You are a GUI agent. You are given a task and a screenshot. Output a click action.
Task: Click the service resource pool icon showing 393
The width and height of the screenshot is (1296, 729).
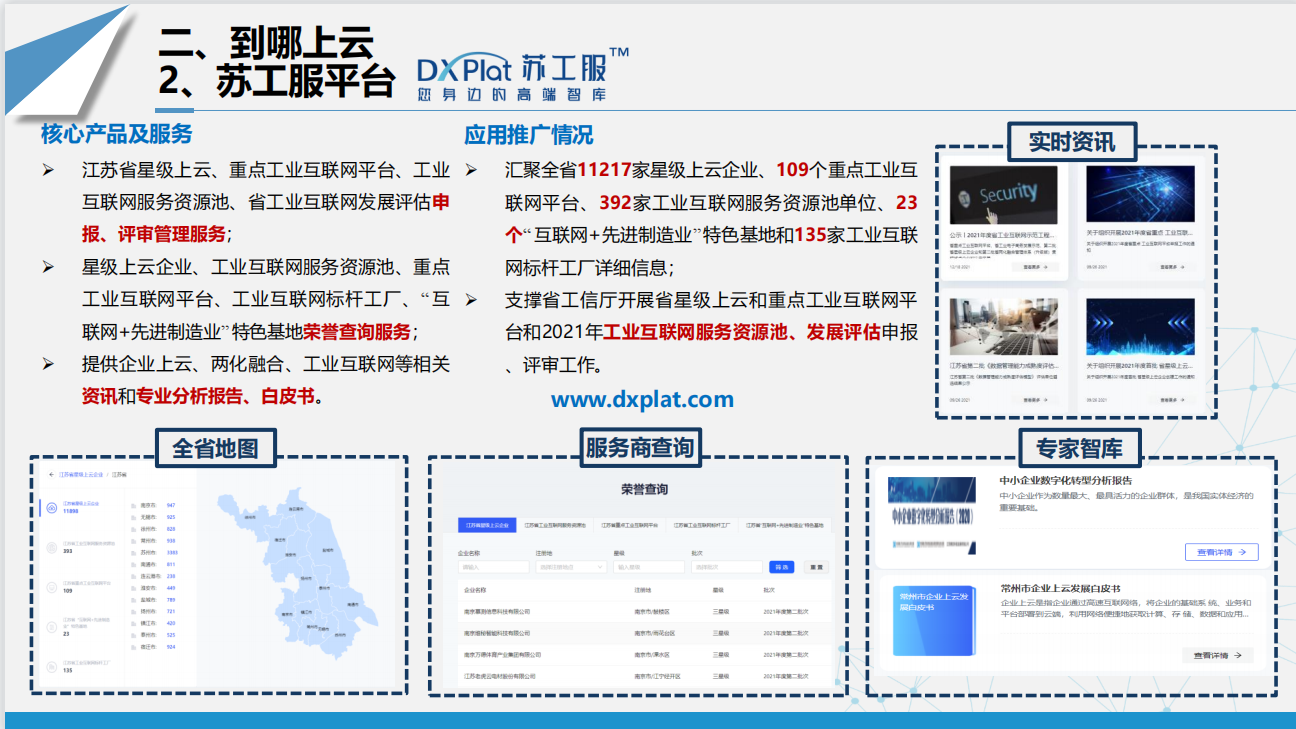[50, 547]
